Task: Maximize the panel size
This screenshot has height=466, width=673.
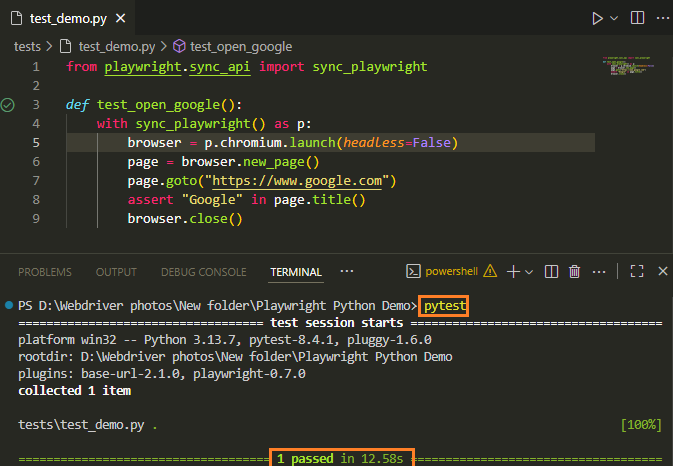Action: (x=637, y=271)
